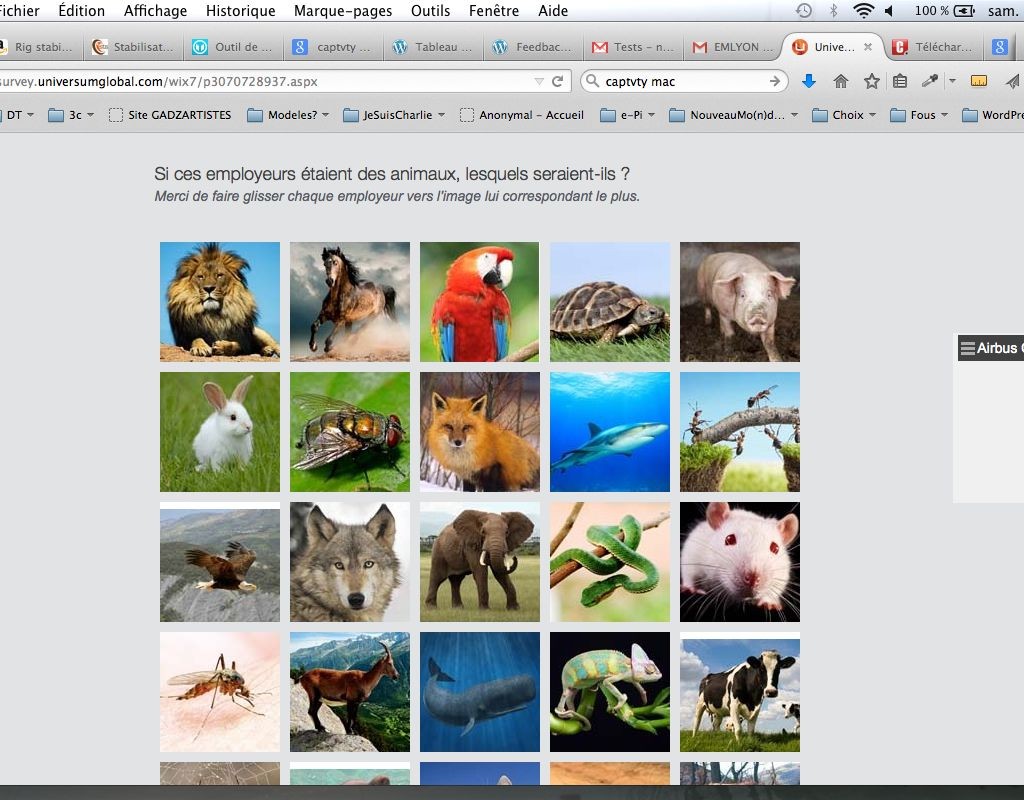Open the Aide menu

click(x=552, y=10)
